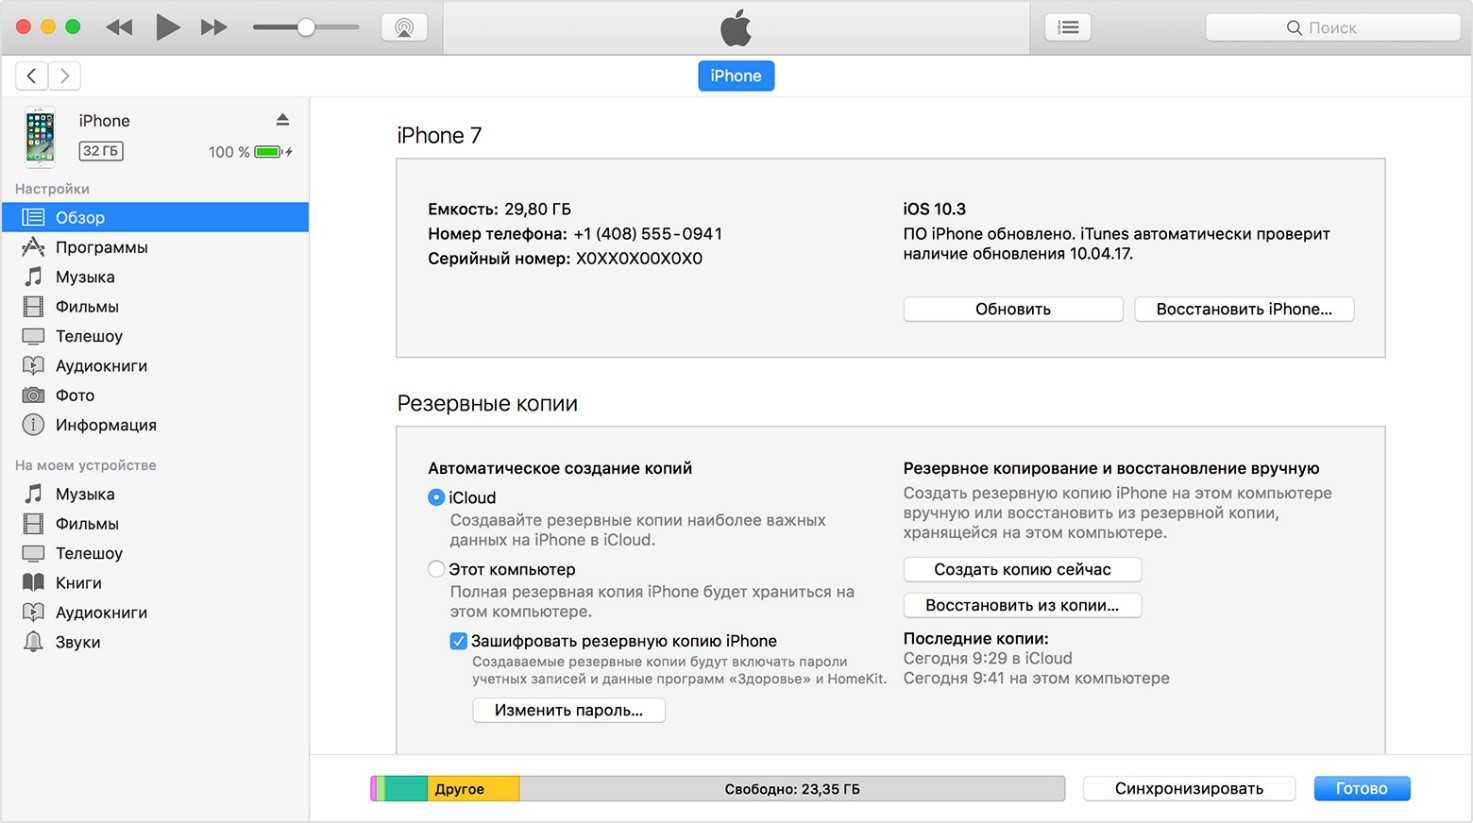
Task: Click the rewind previous track icon
Action: 119,28
